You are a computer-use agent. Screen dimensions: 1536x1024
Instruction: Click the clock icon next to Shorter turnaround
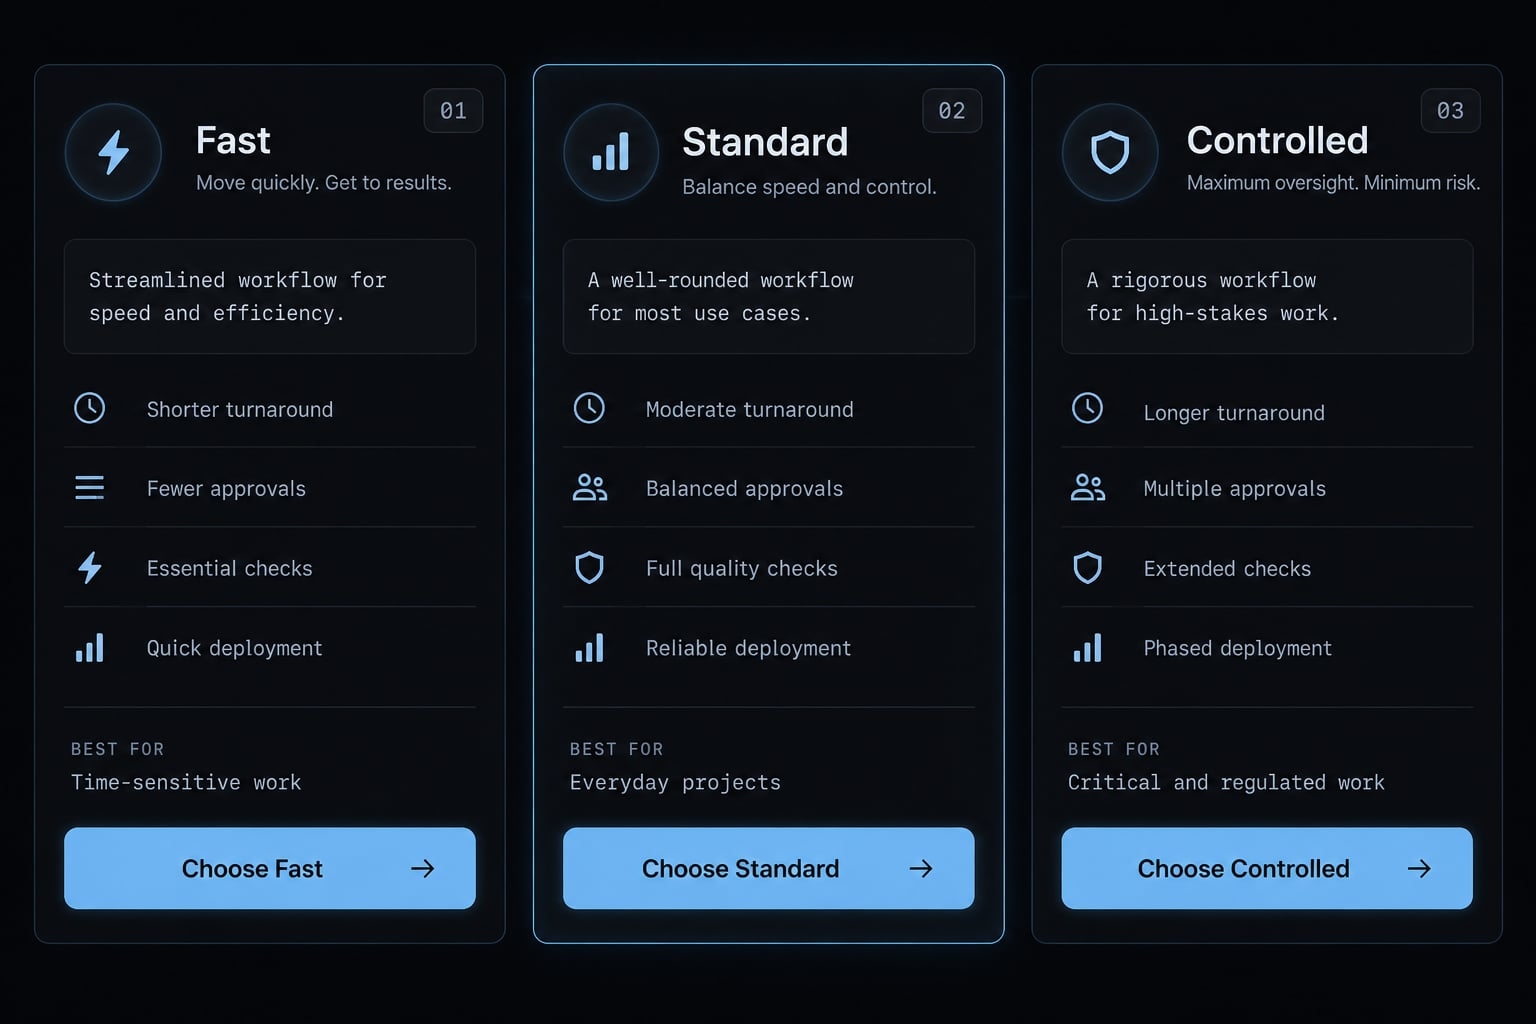[90, 408]
